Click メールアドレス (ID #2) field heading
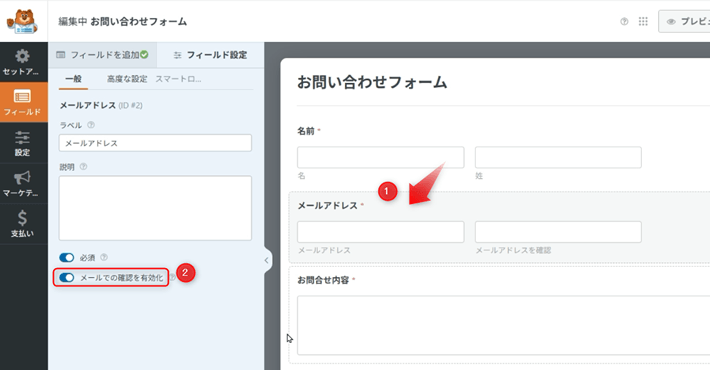710x370 pixels. point(101,105)
